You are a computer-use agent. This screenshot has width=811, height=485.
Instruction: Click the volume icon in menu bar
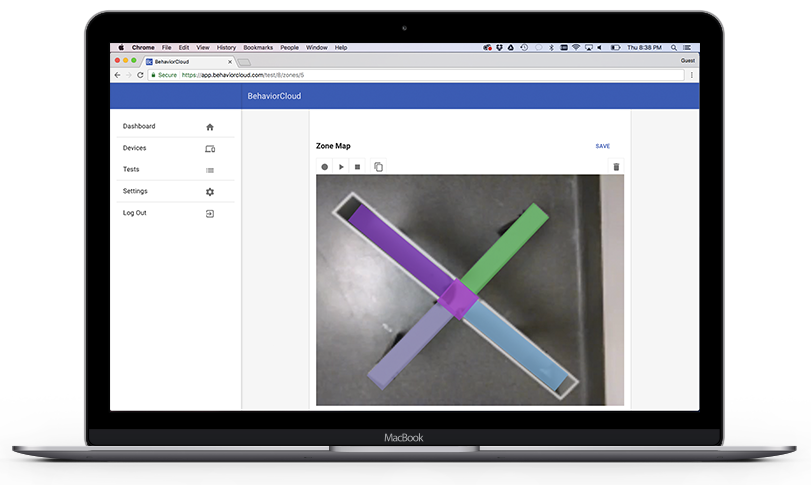pos(600,47)
